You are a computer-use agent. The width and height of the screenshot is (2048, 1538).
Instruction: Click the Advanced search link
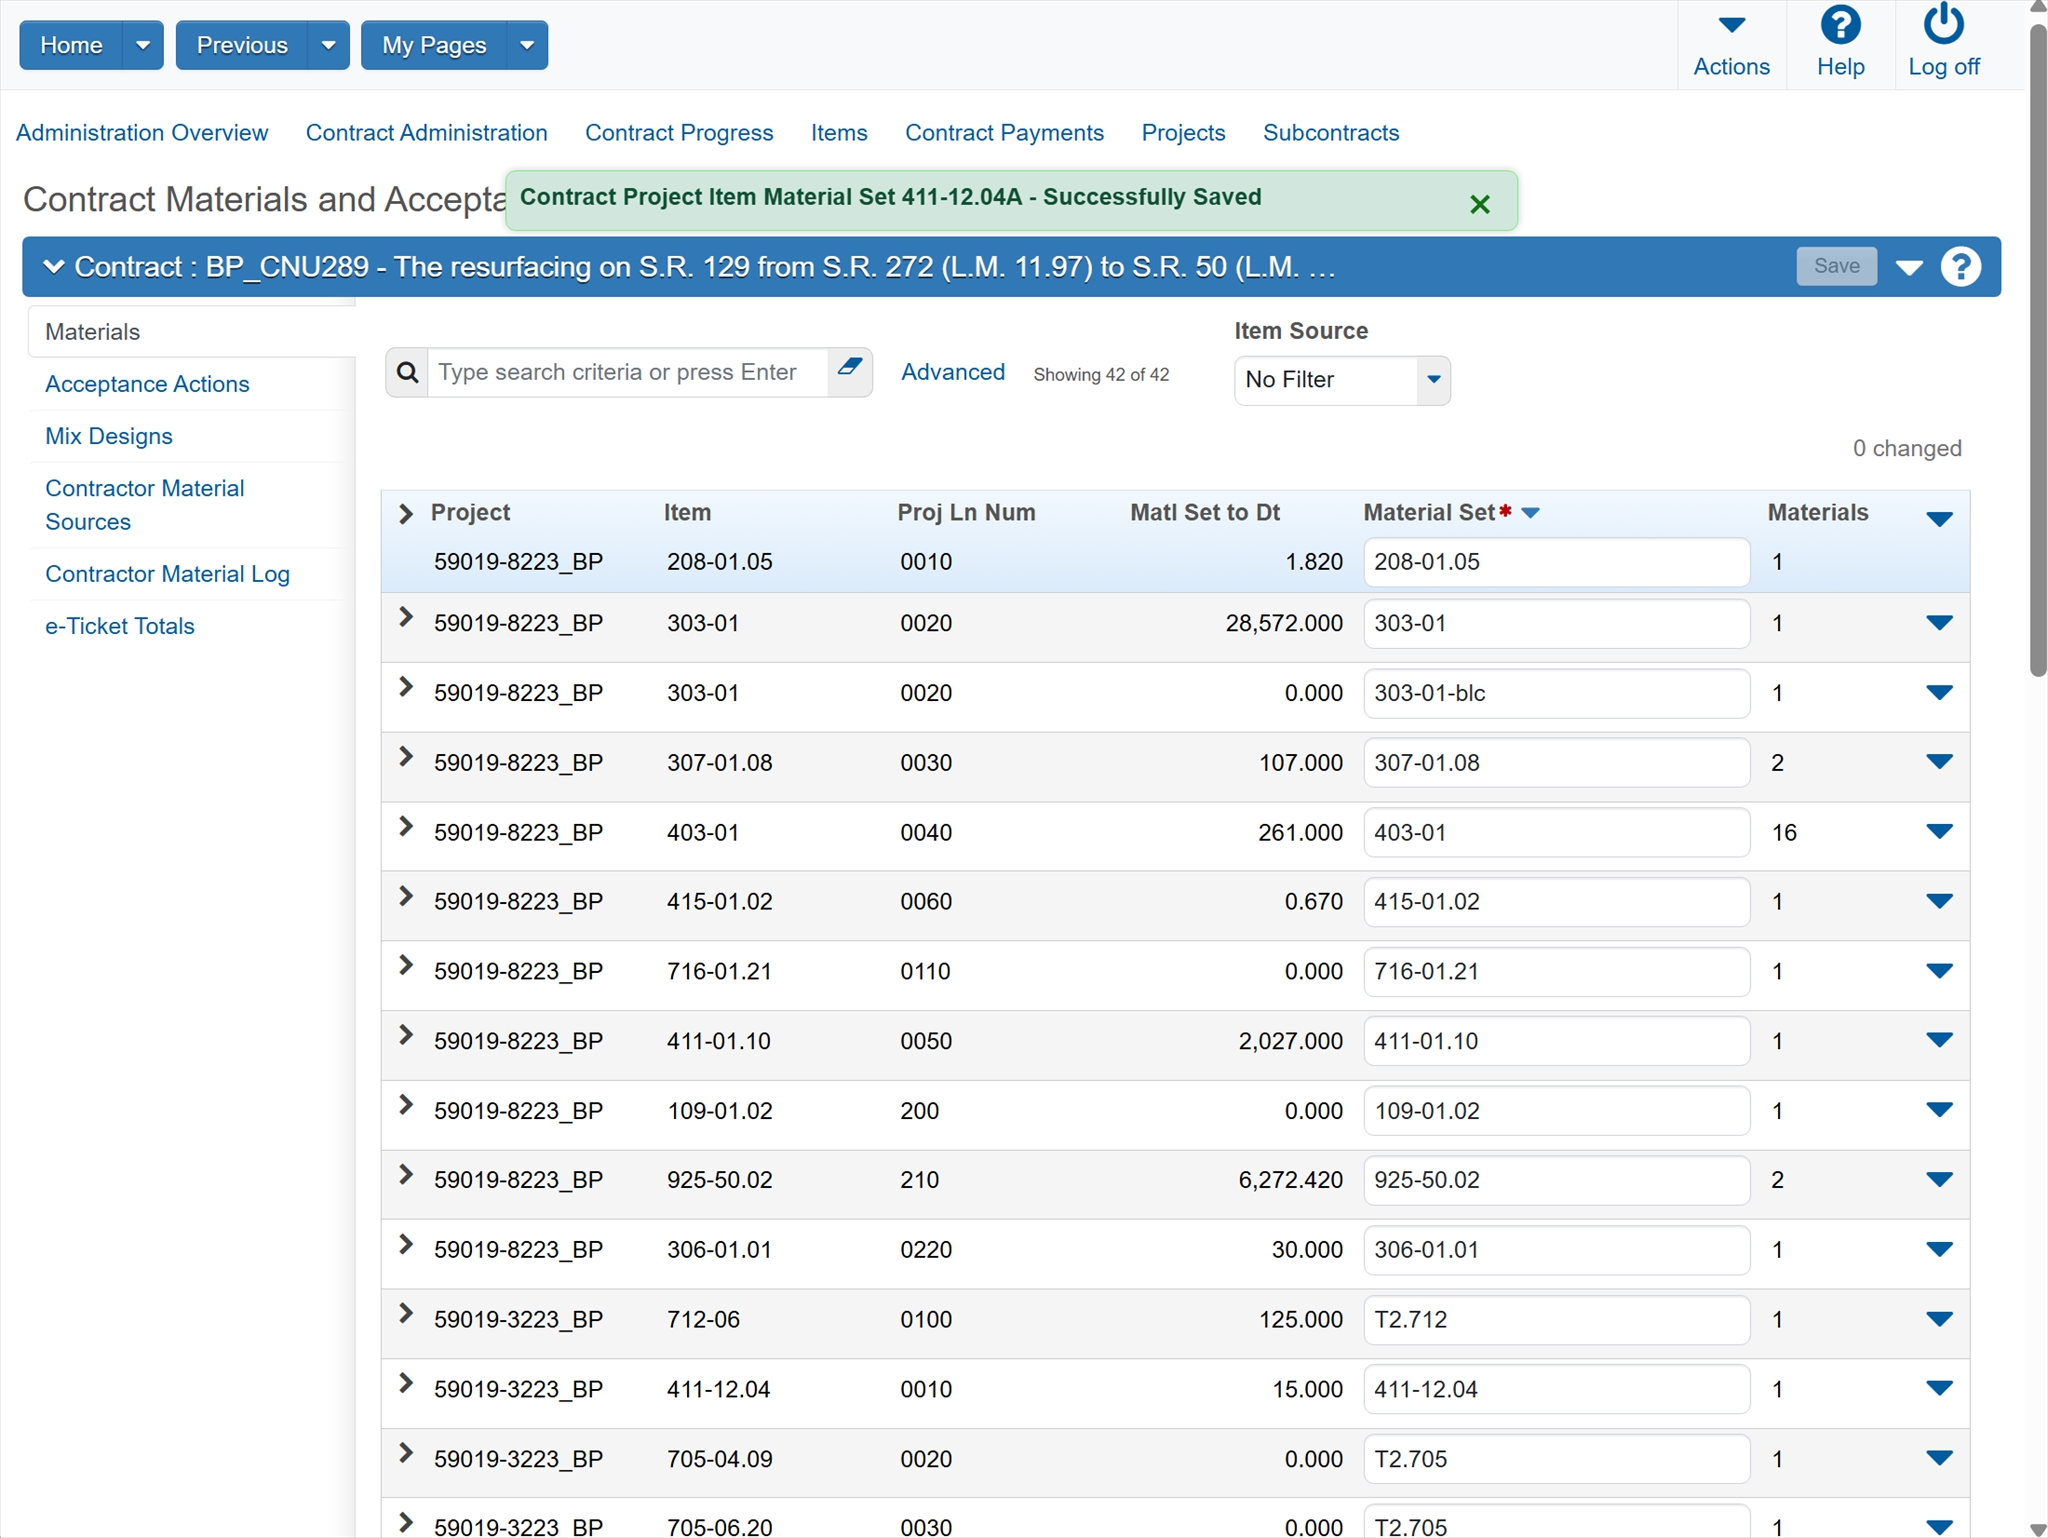952,372
